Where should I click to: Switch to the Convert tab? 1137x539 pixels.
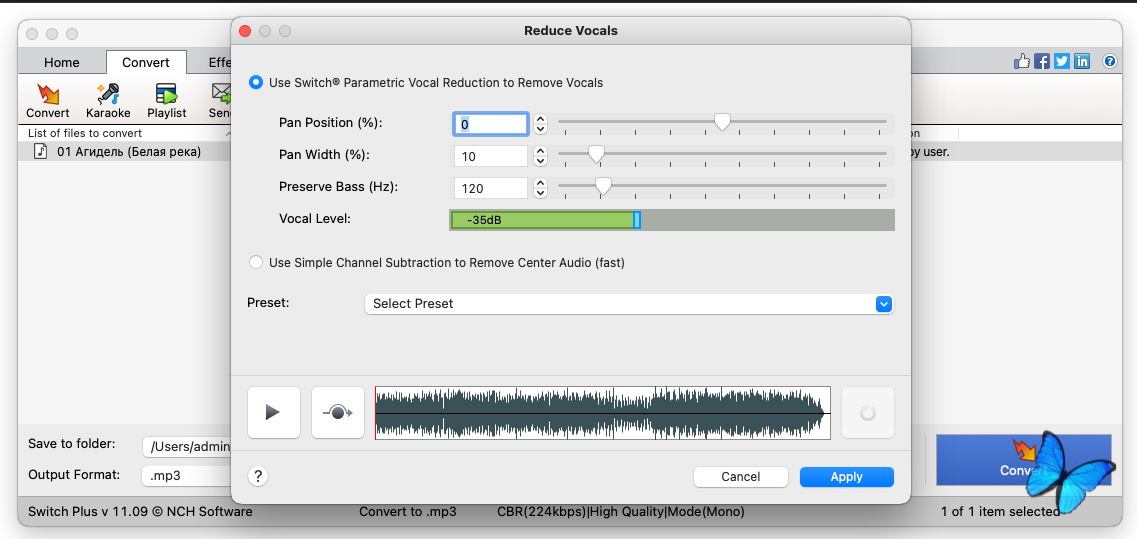click(x=146, y=62)
